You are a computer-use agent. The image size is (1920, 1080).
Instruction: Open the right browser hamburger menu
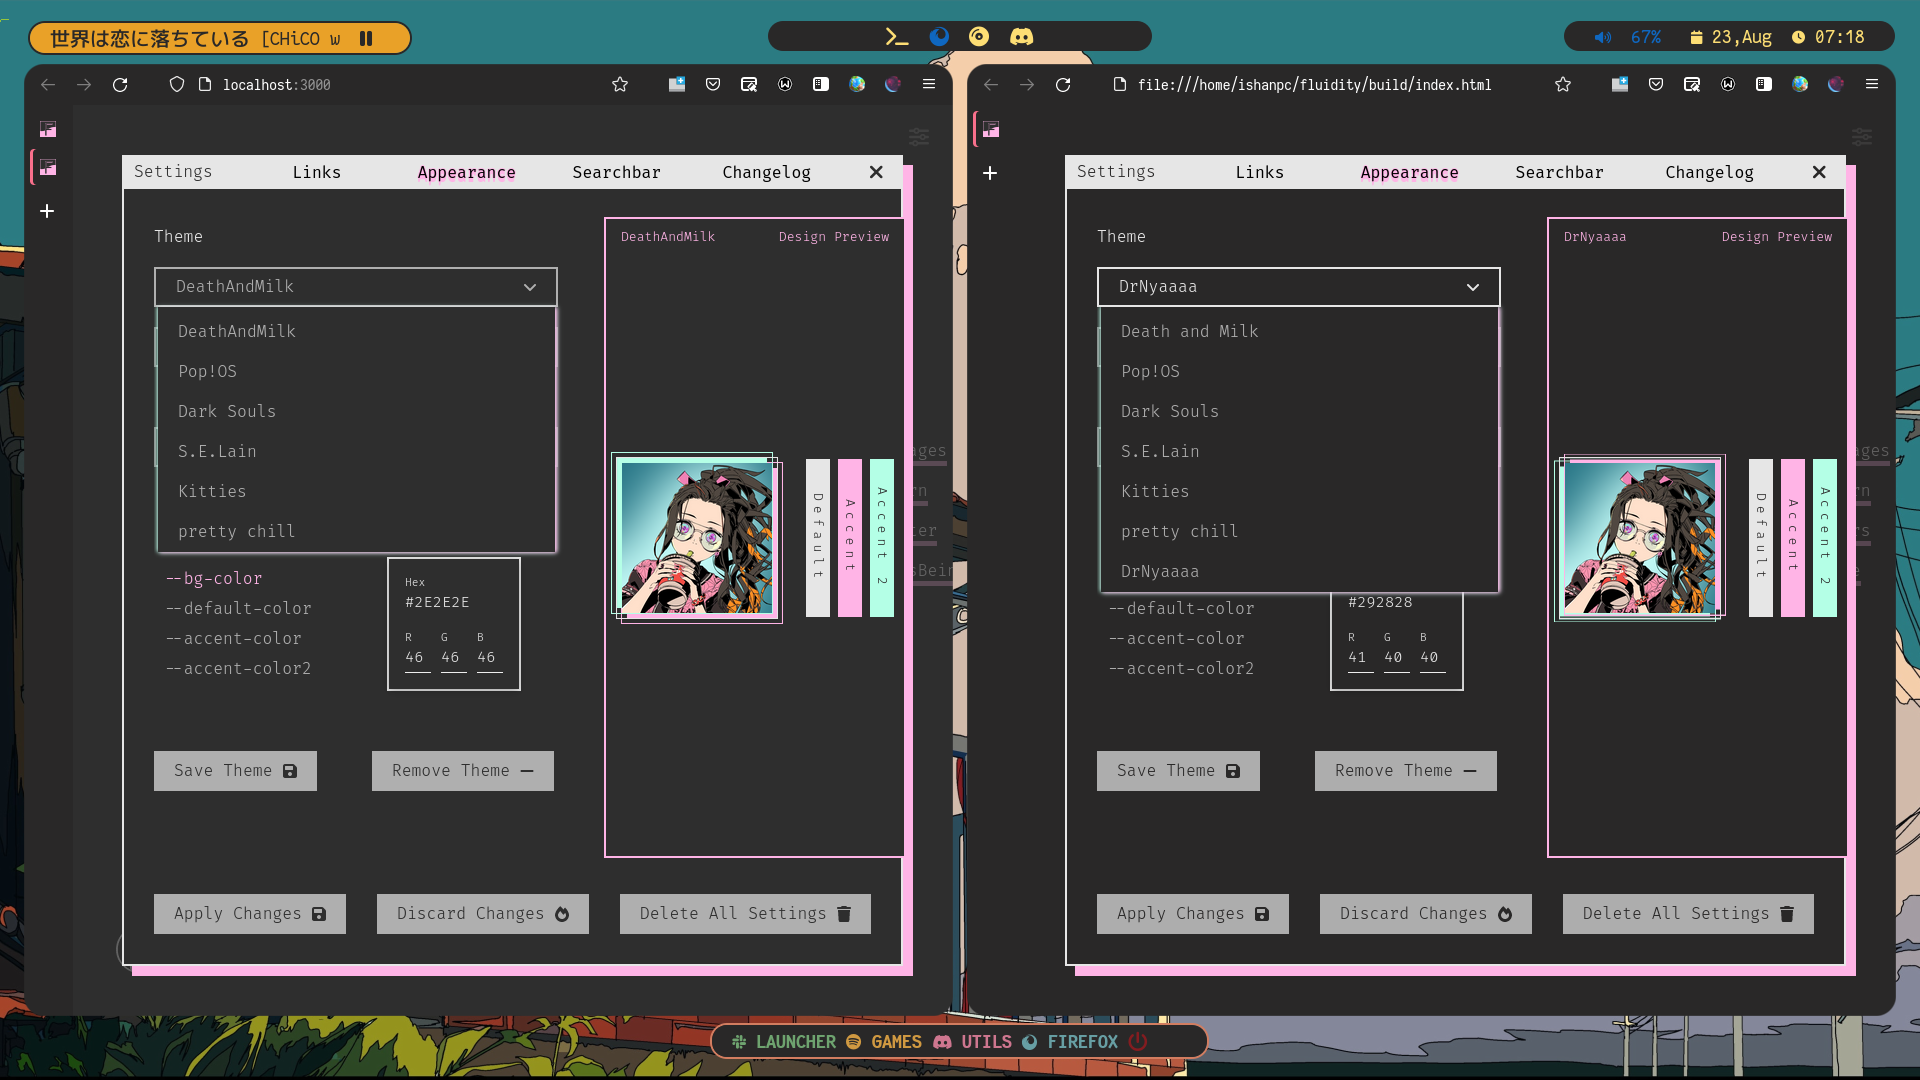[1872, 85]
